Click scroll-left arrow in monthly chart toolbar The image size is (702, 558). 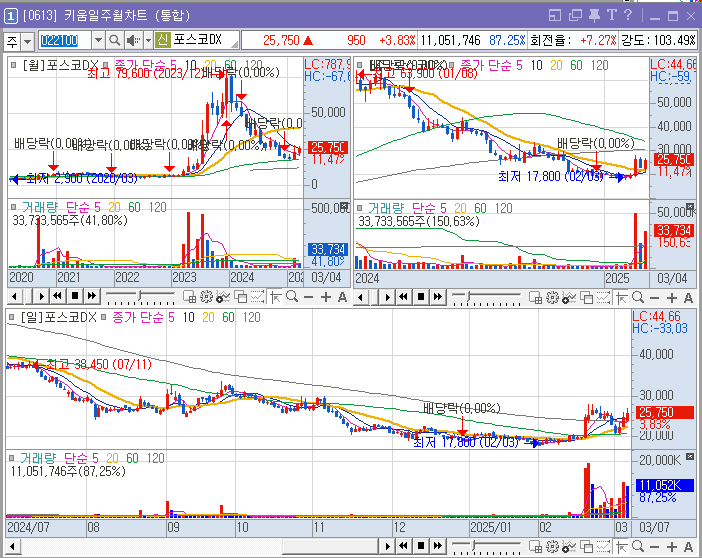click(x=14, y=296)
